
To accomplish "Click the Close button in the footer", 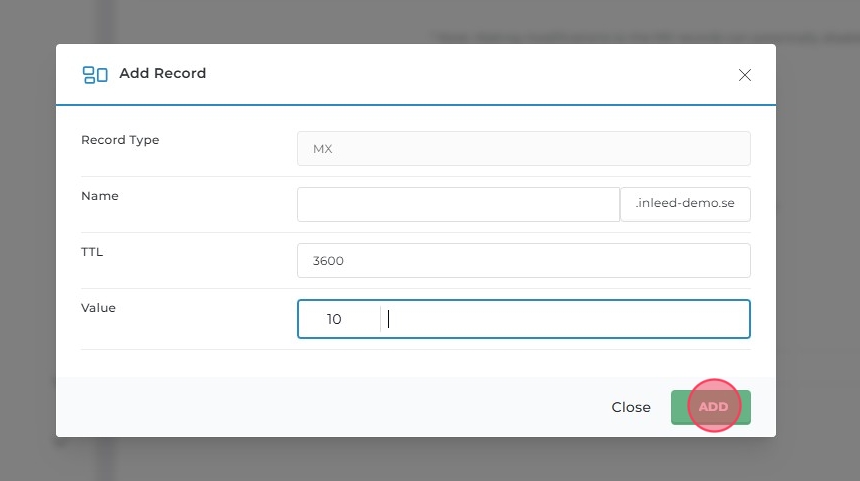I will (x=631, y=407).
